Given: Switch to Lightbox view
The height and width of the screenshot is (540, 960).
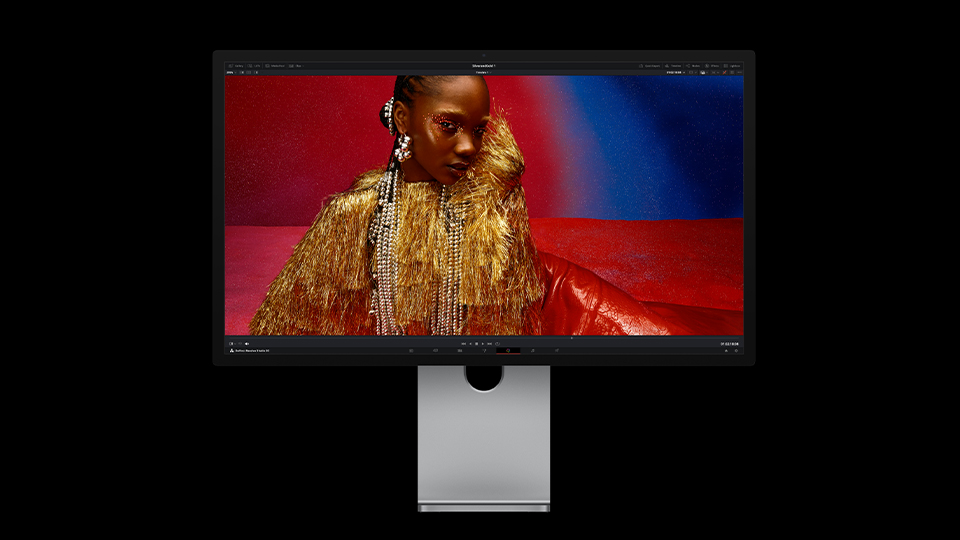Looking at the screenshot, I should pos(732,66).
